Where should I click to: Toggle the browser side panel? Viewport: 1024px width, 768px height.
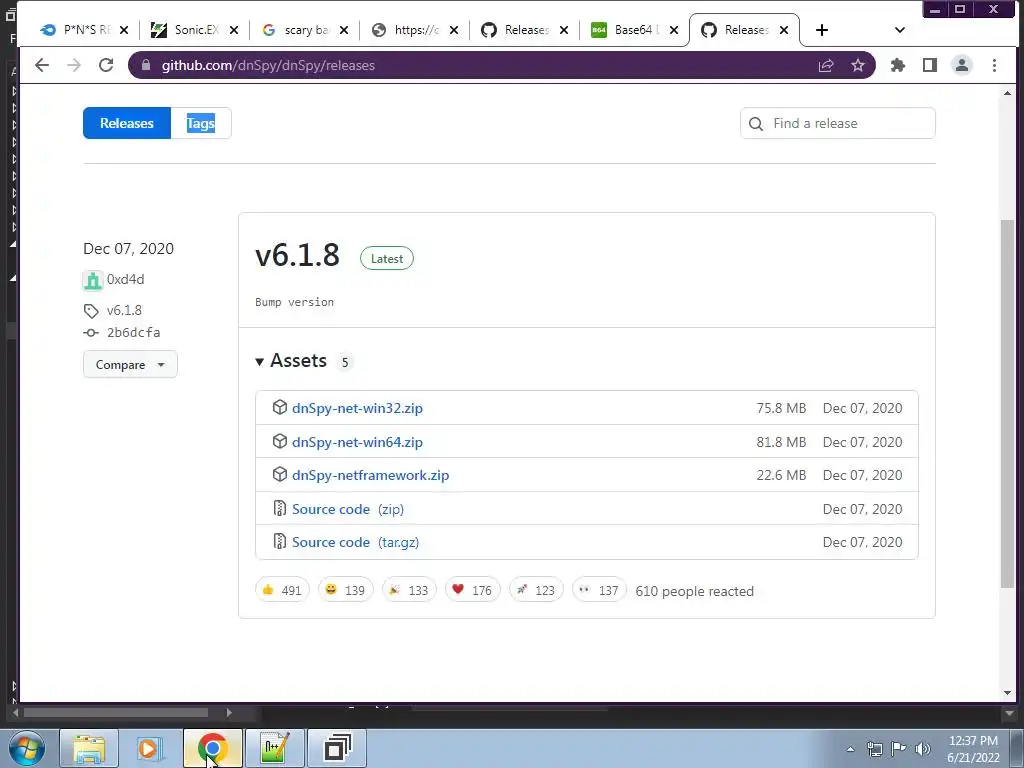pyautogui.click(x=930, y=65)
